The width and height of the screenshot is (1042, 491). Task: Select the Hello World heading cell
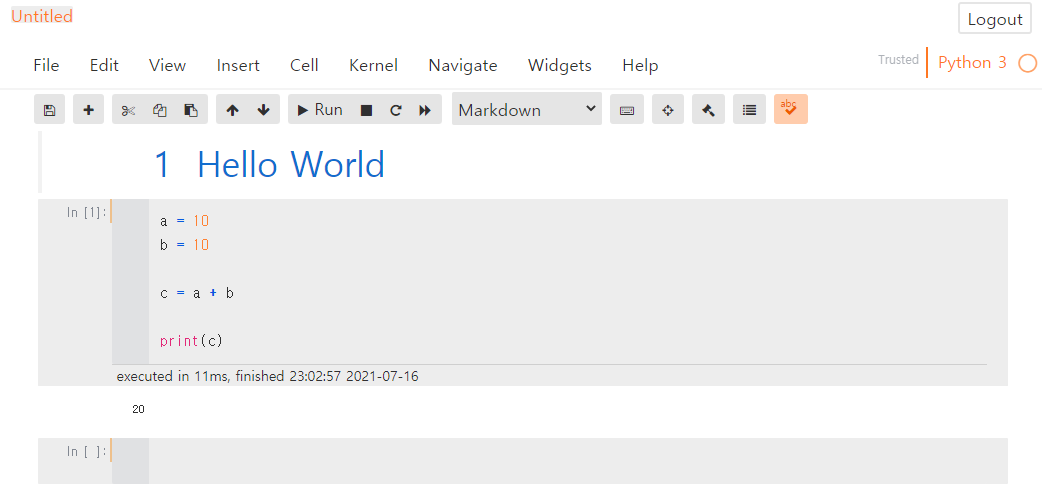523,163
